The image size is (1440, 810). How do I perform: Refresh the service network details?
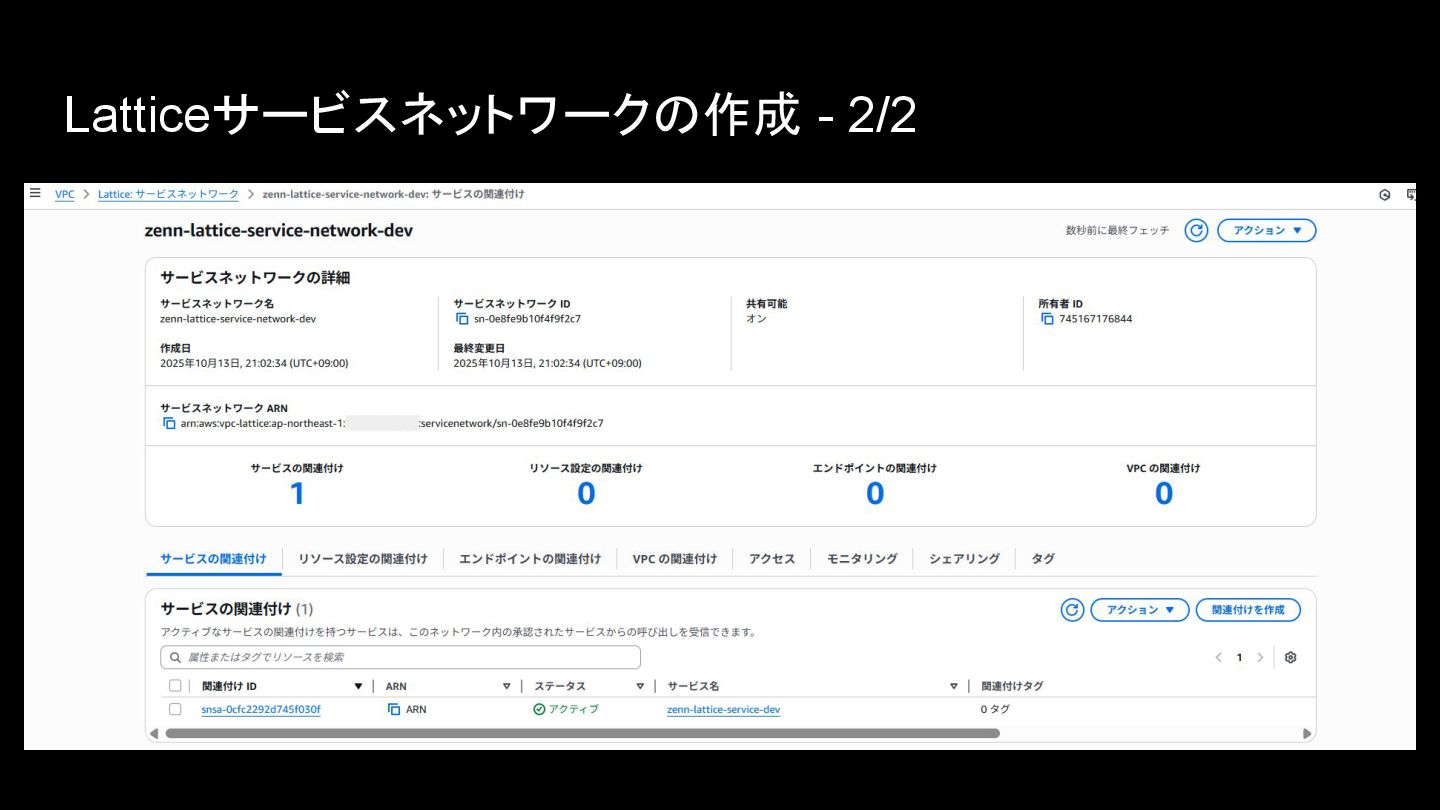pos(1196,231)
